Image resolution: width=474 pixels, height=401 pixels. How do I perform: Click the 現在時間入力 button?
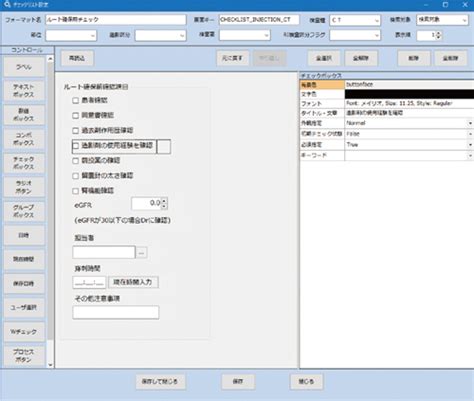click(133, 282)
